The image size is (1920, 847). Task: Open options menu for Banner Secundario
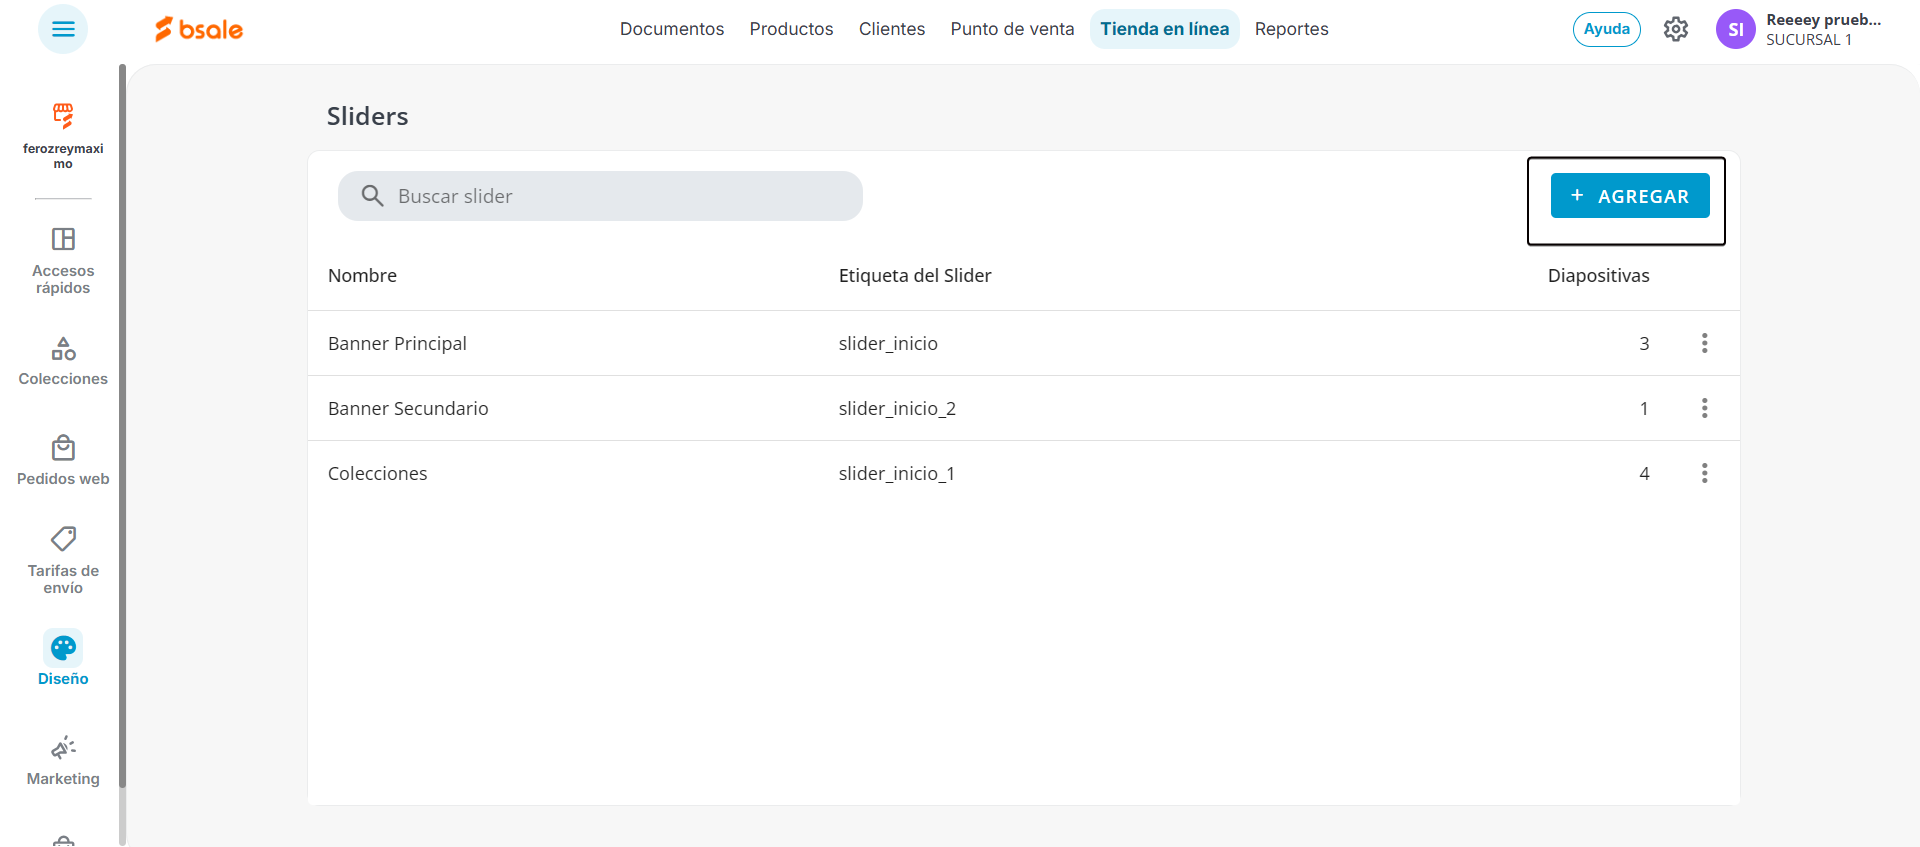click(1705, 408)
